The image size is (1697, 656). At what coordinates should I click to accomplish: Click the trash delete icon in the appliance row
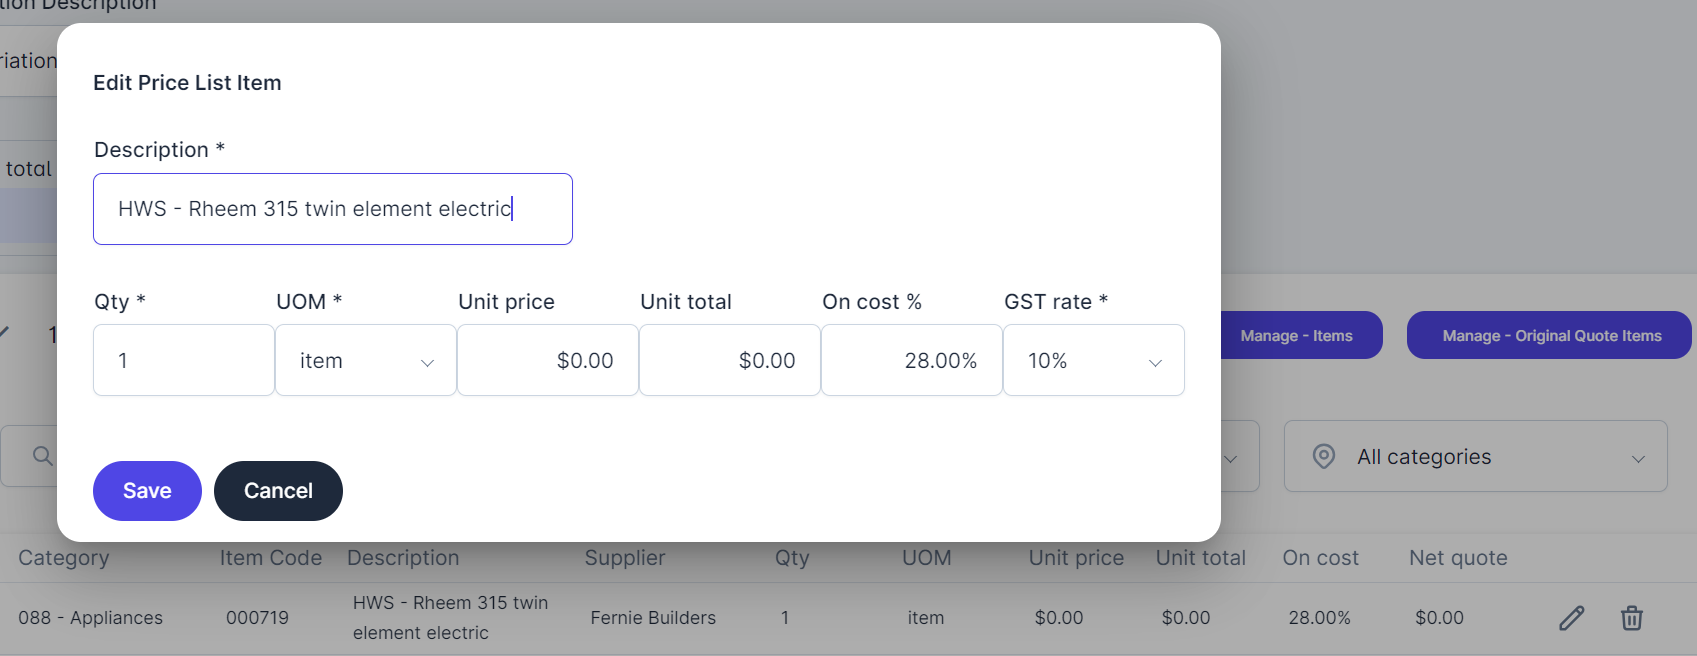pyautogui.click(x=1631, y=618)
